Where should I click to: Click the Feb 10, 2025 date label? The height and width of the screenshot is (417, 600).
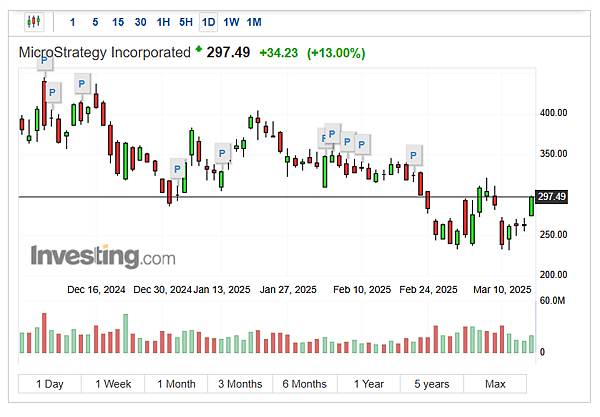(x=362, y=290)
